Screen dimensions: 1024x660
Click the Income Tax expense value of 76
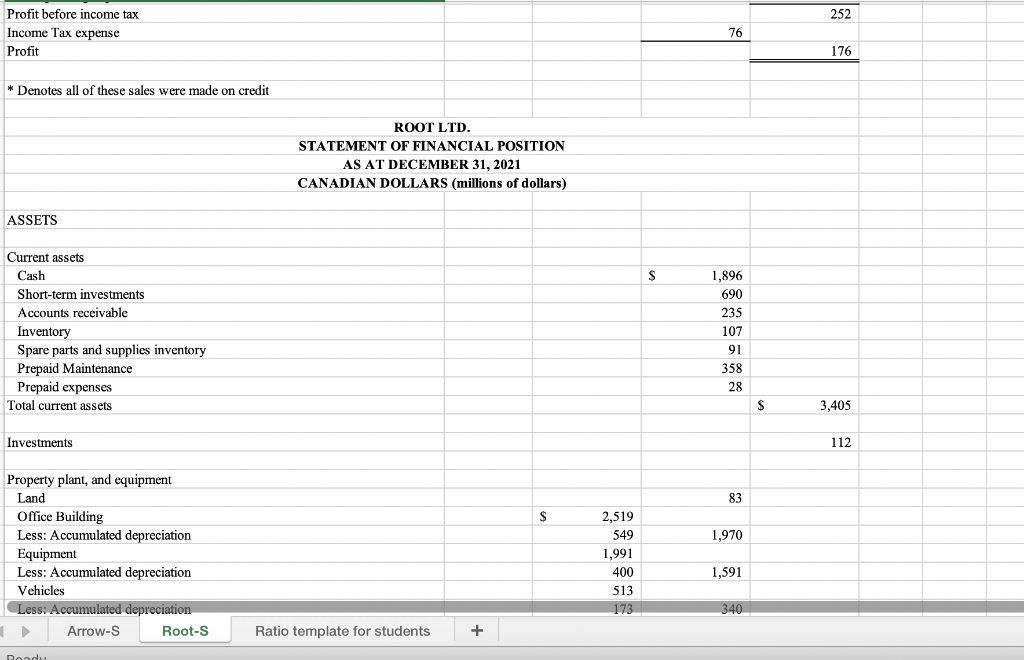(732, 32)
